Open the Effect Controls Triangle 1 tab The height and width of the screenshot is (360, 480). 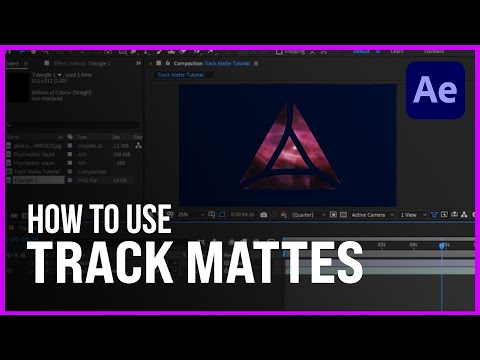tap(82, 63)
